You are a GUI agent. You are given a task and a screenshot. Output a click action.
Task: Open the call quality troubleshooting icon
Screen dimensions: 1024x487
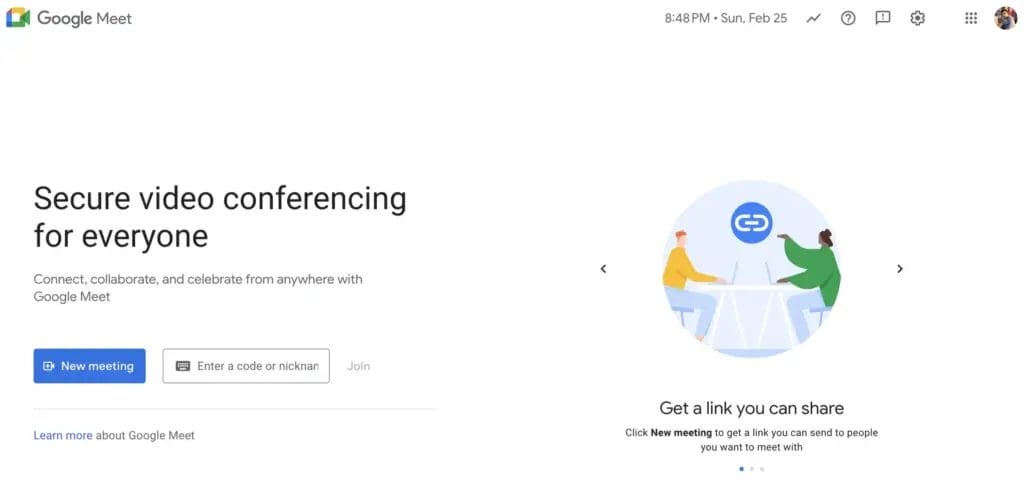[814, 18]
